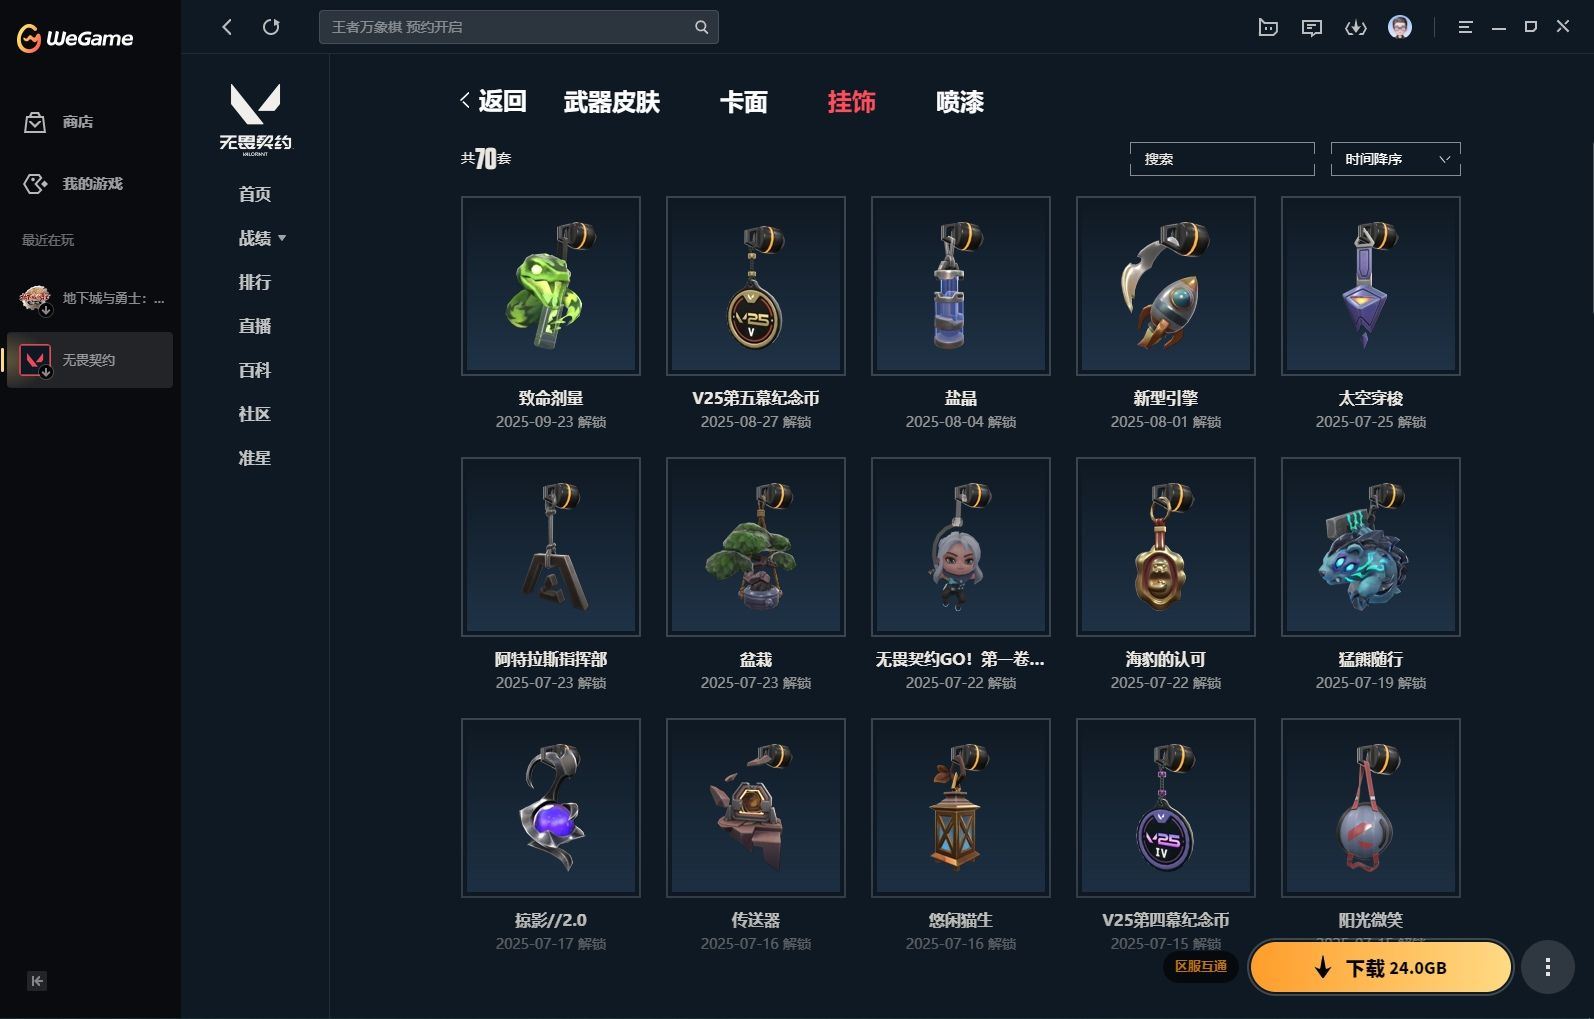Viewport: 1594px width, 1019px height.
Task: Open the hamburger main menu icon
Action: (x=1465, y=28)
